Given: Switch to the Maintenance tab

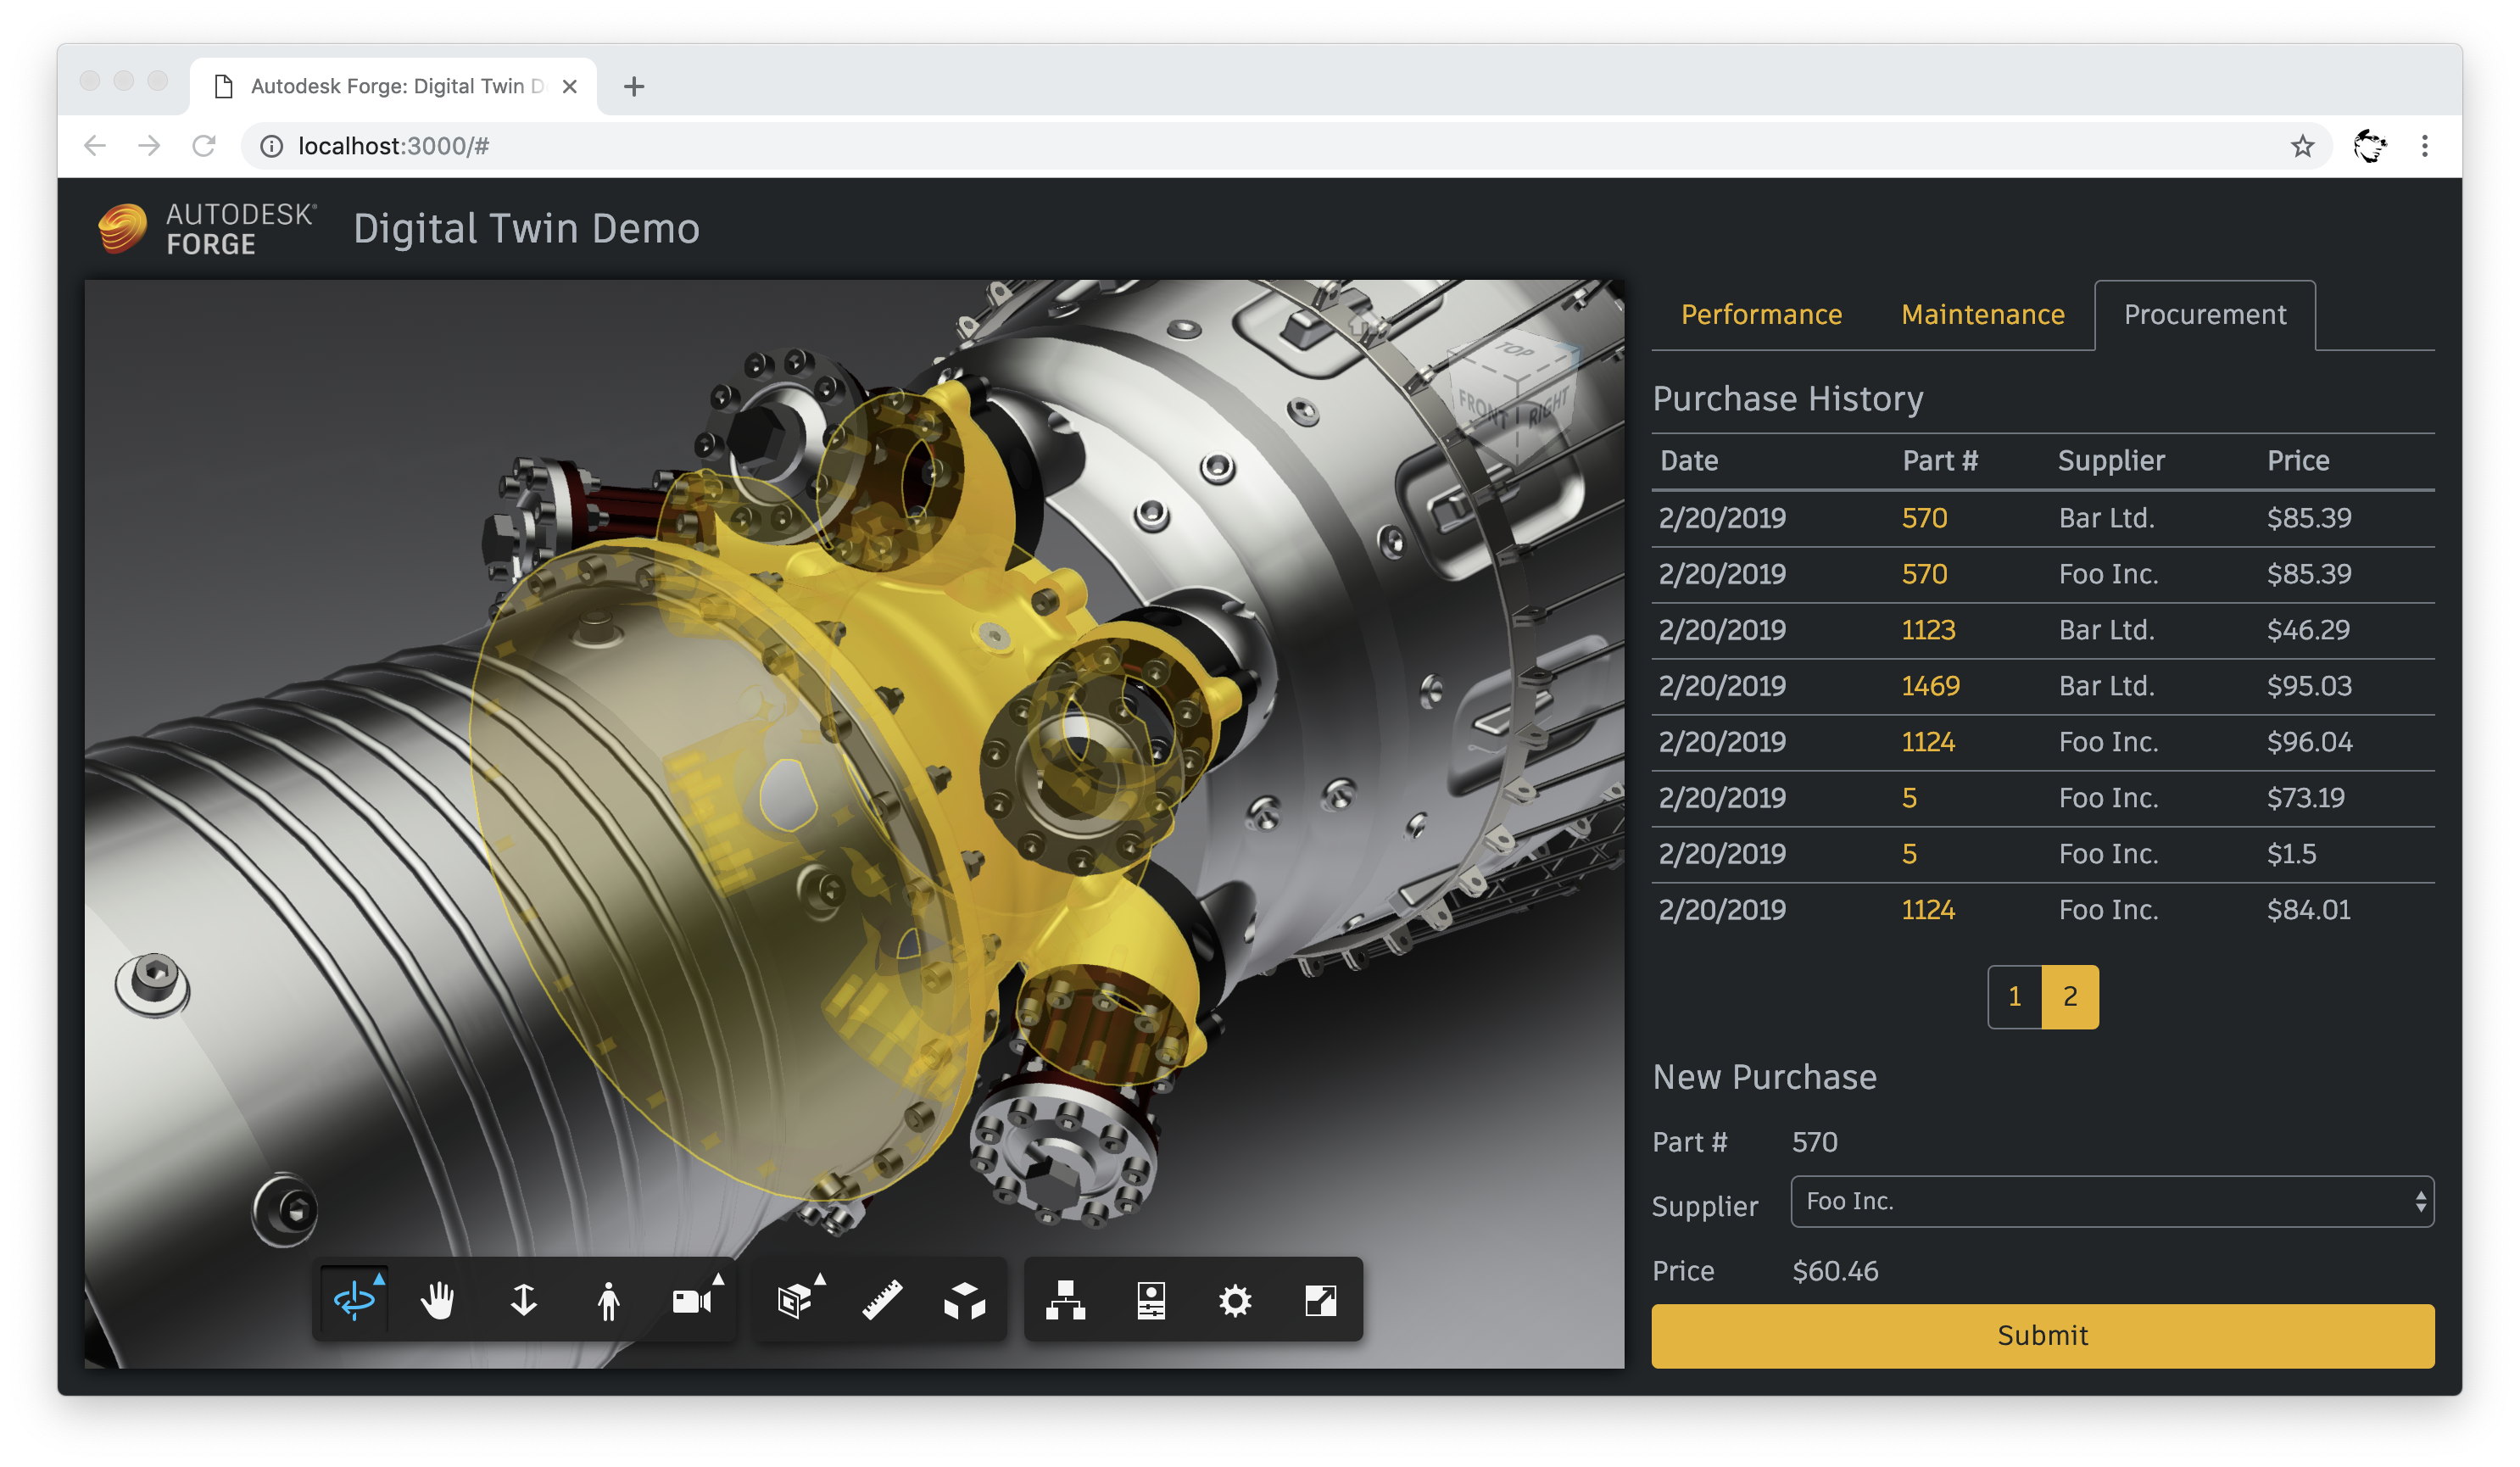Looking at the screenshot, I should click(1982, 315).
